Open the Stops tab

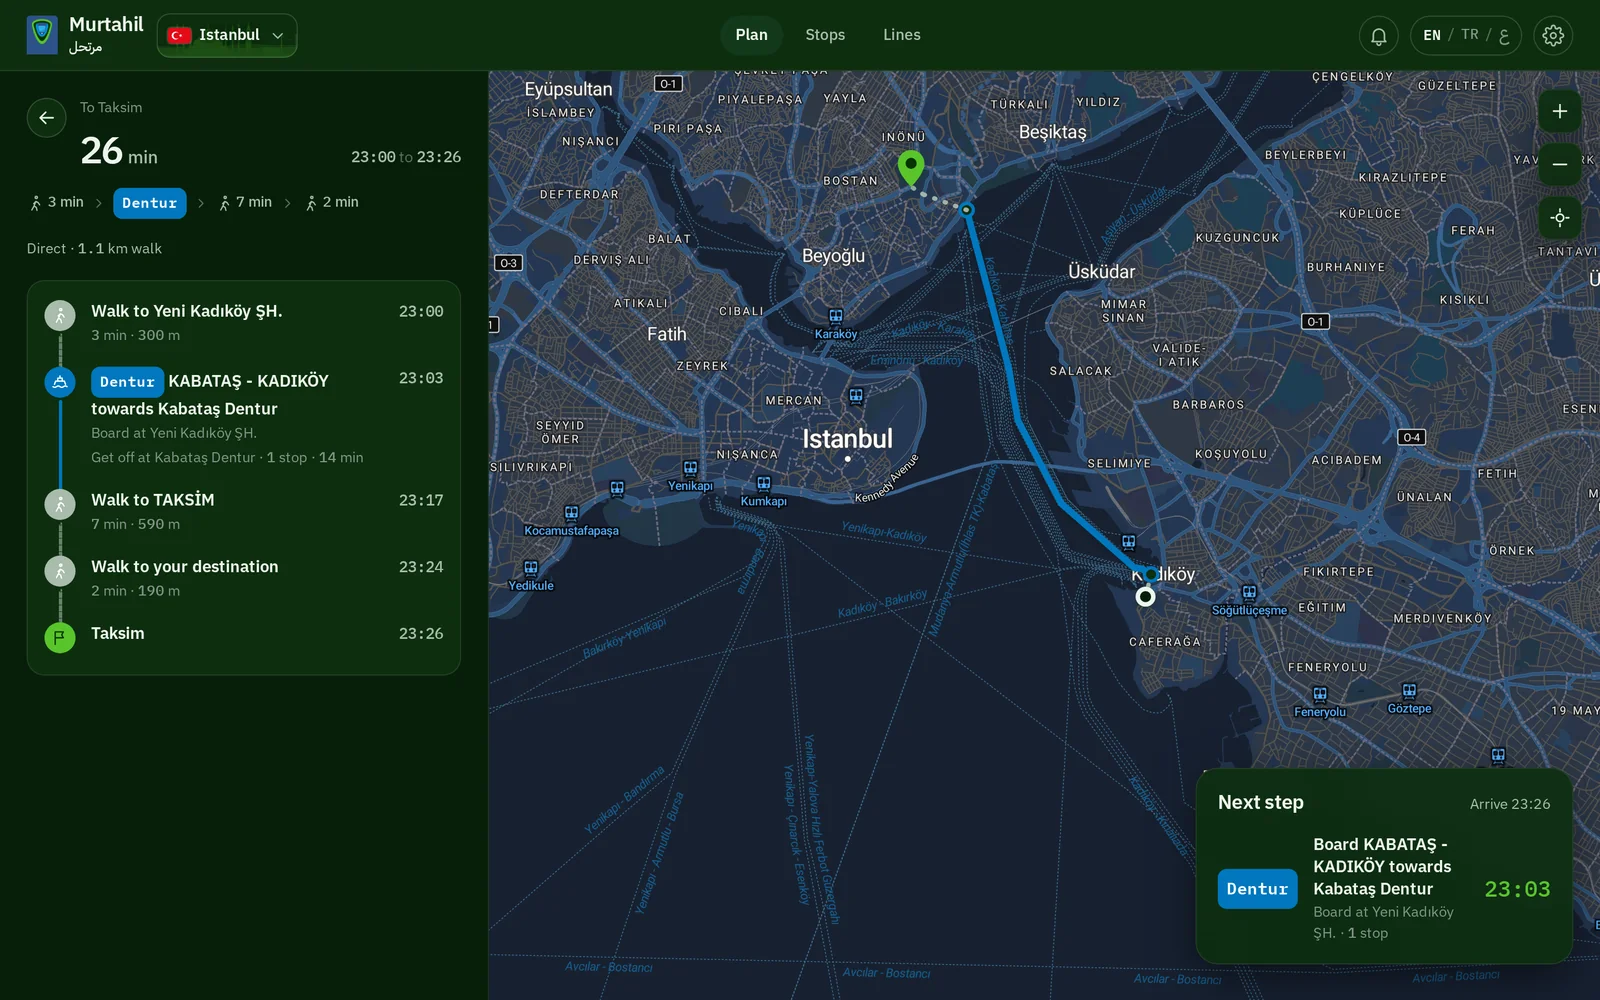coord(825,35)
